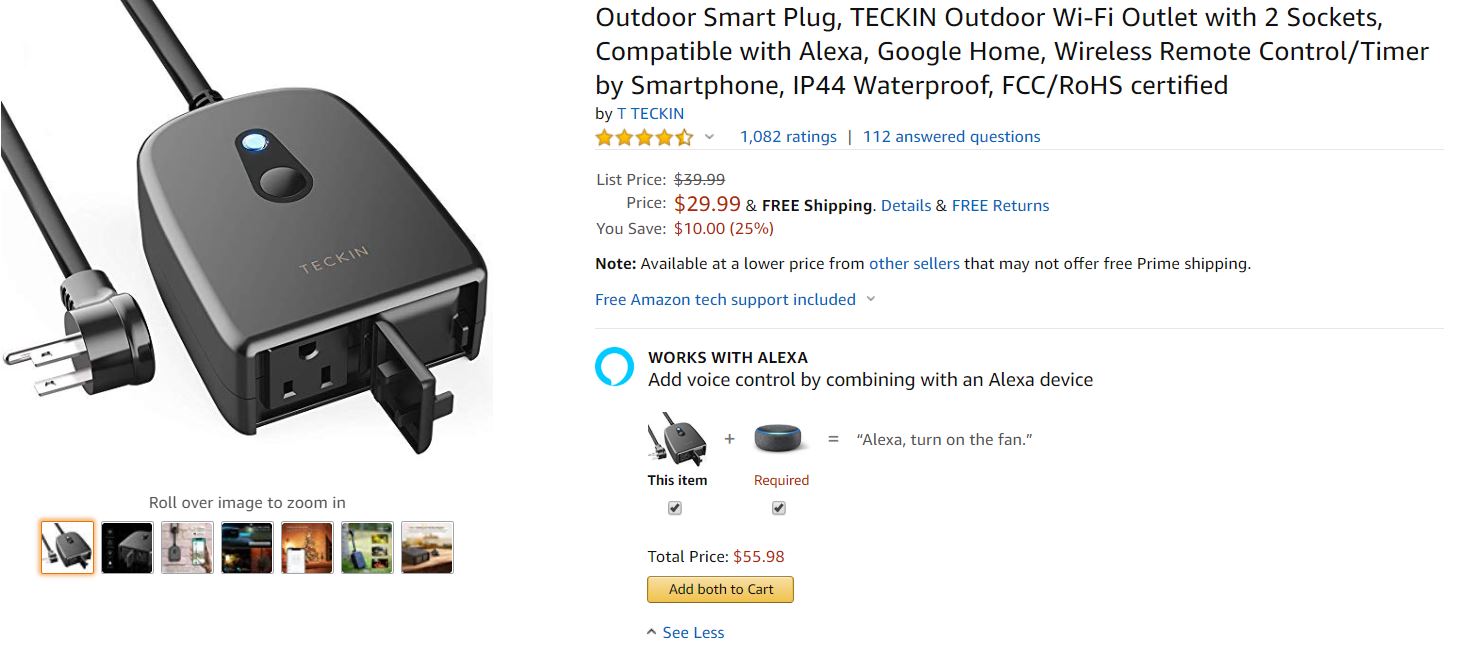Click the T TECKIN brand link

click(x=650, y=114)
